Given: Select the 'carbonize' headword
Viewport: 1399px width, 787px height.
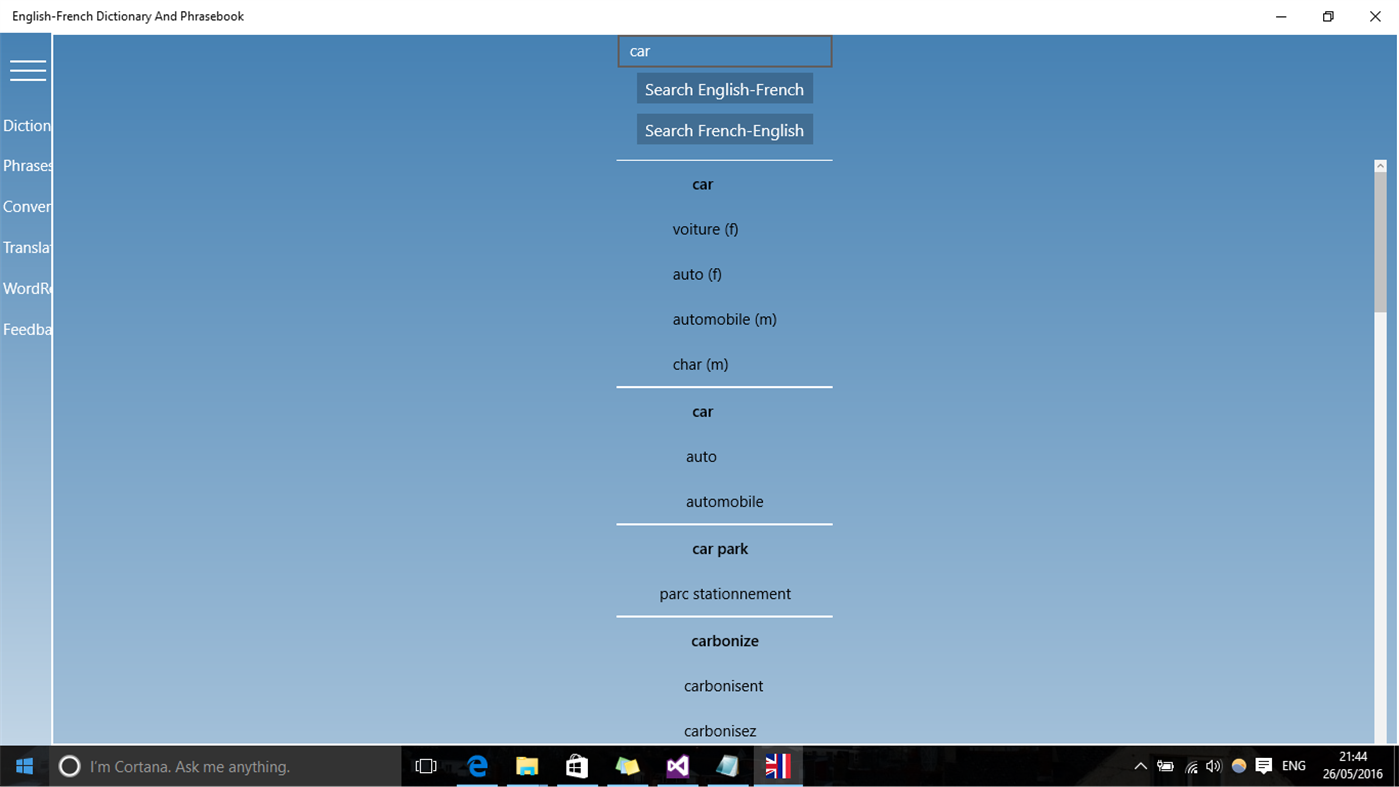Looking at the screenshot, I should [724, 640].
